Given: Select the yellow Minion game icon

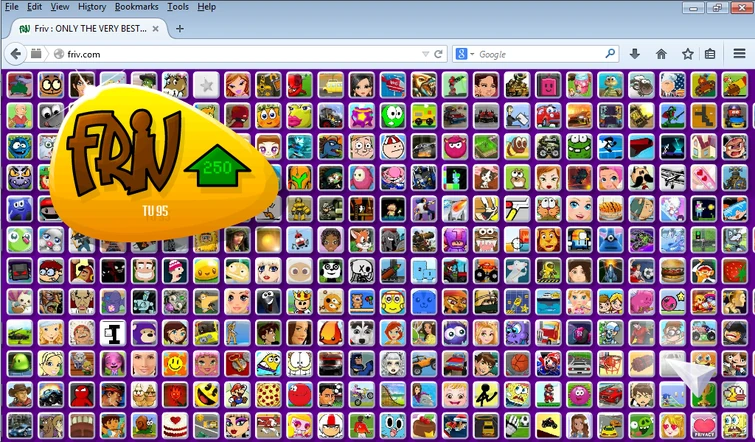Looking at the screenshot, I should point(268,364).
